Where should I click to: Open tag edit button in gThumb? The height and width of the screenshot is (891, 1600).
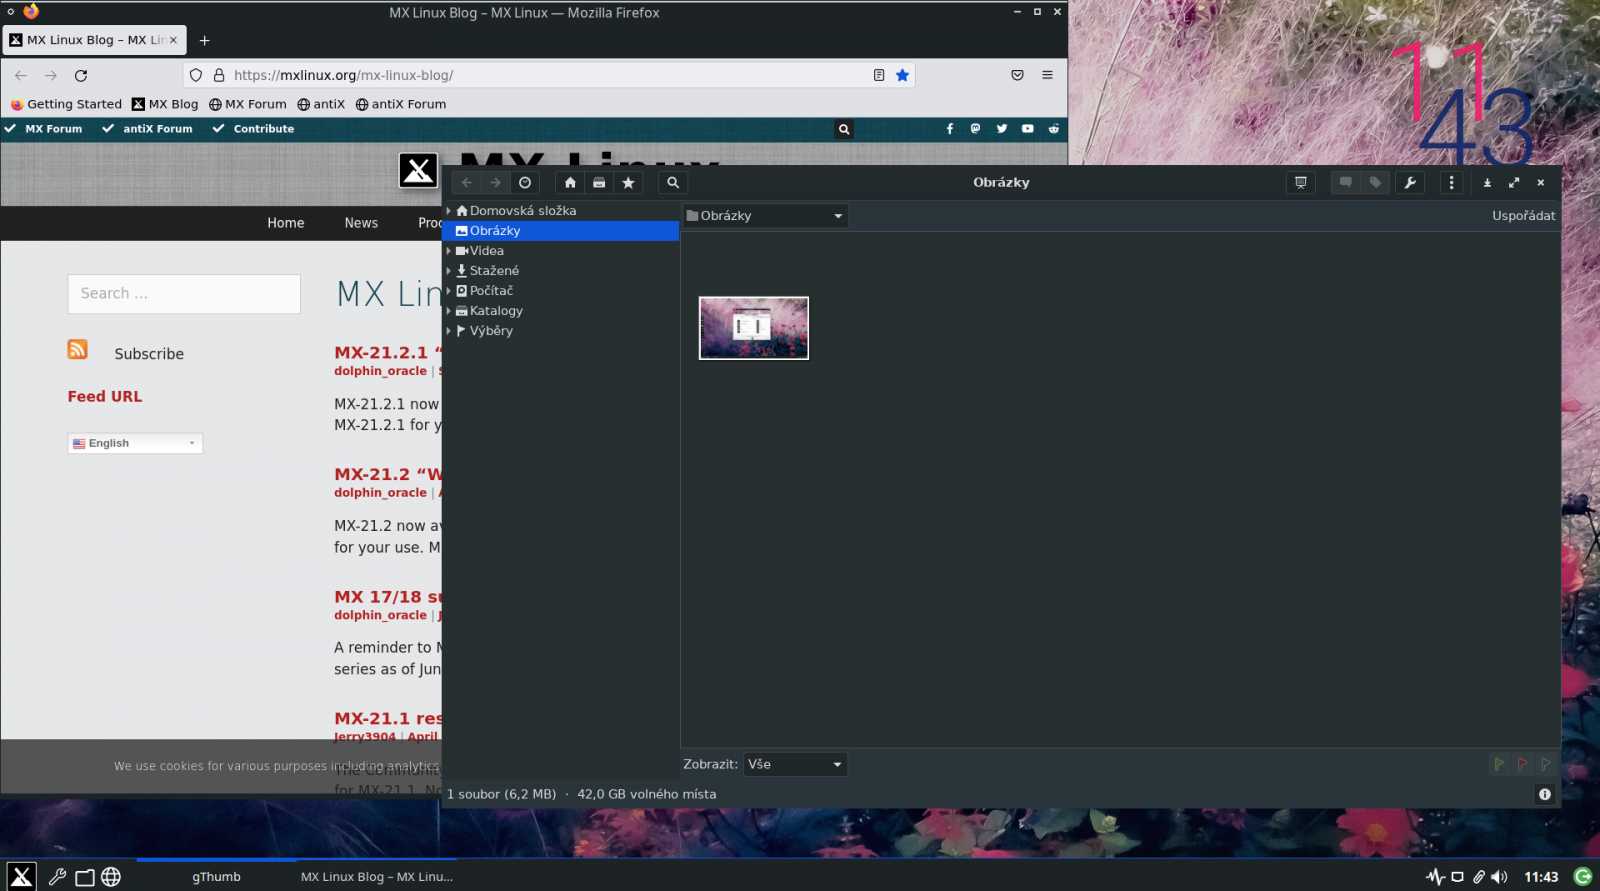1376,183
